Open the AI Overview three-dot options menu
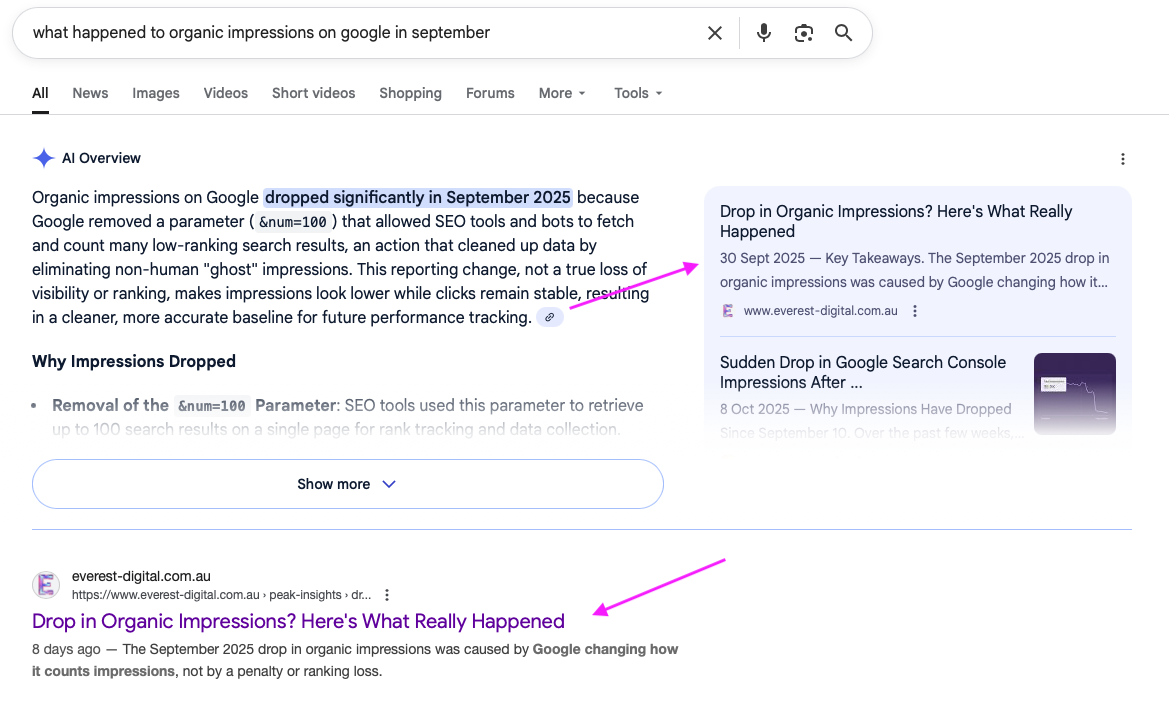 tap(1122, 158)
